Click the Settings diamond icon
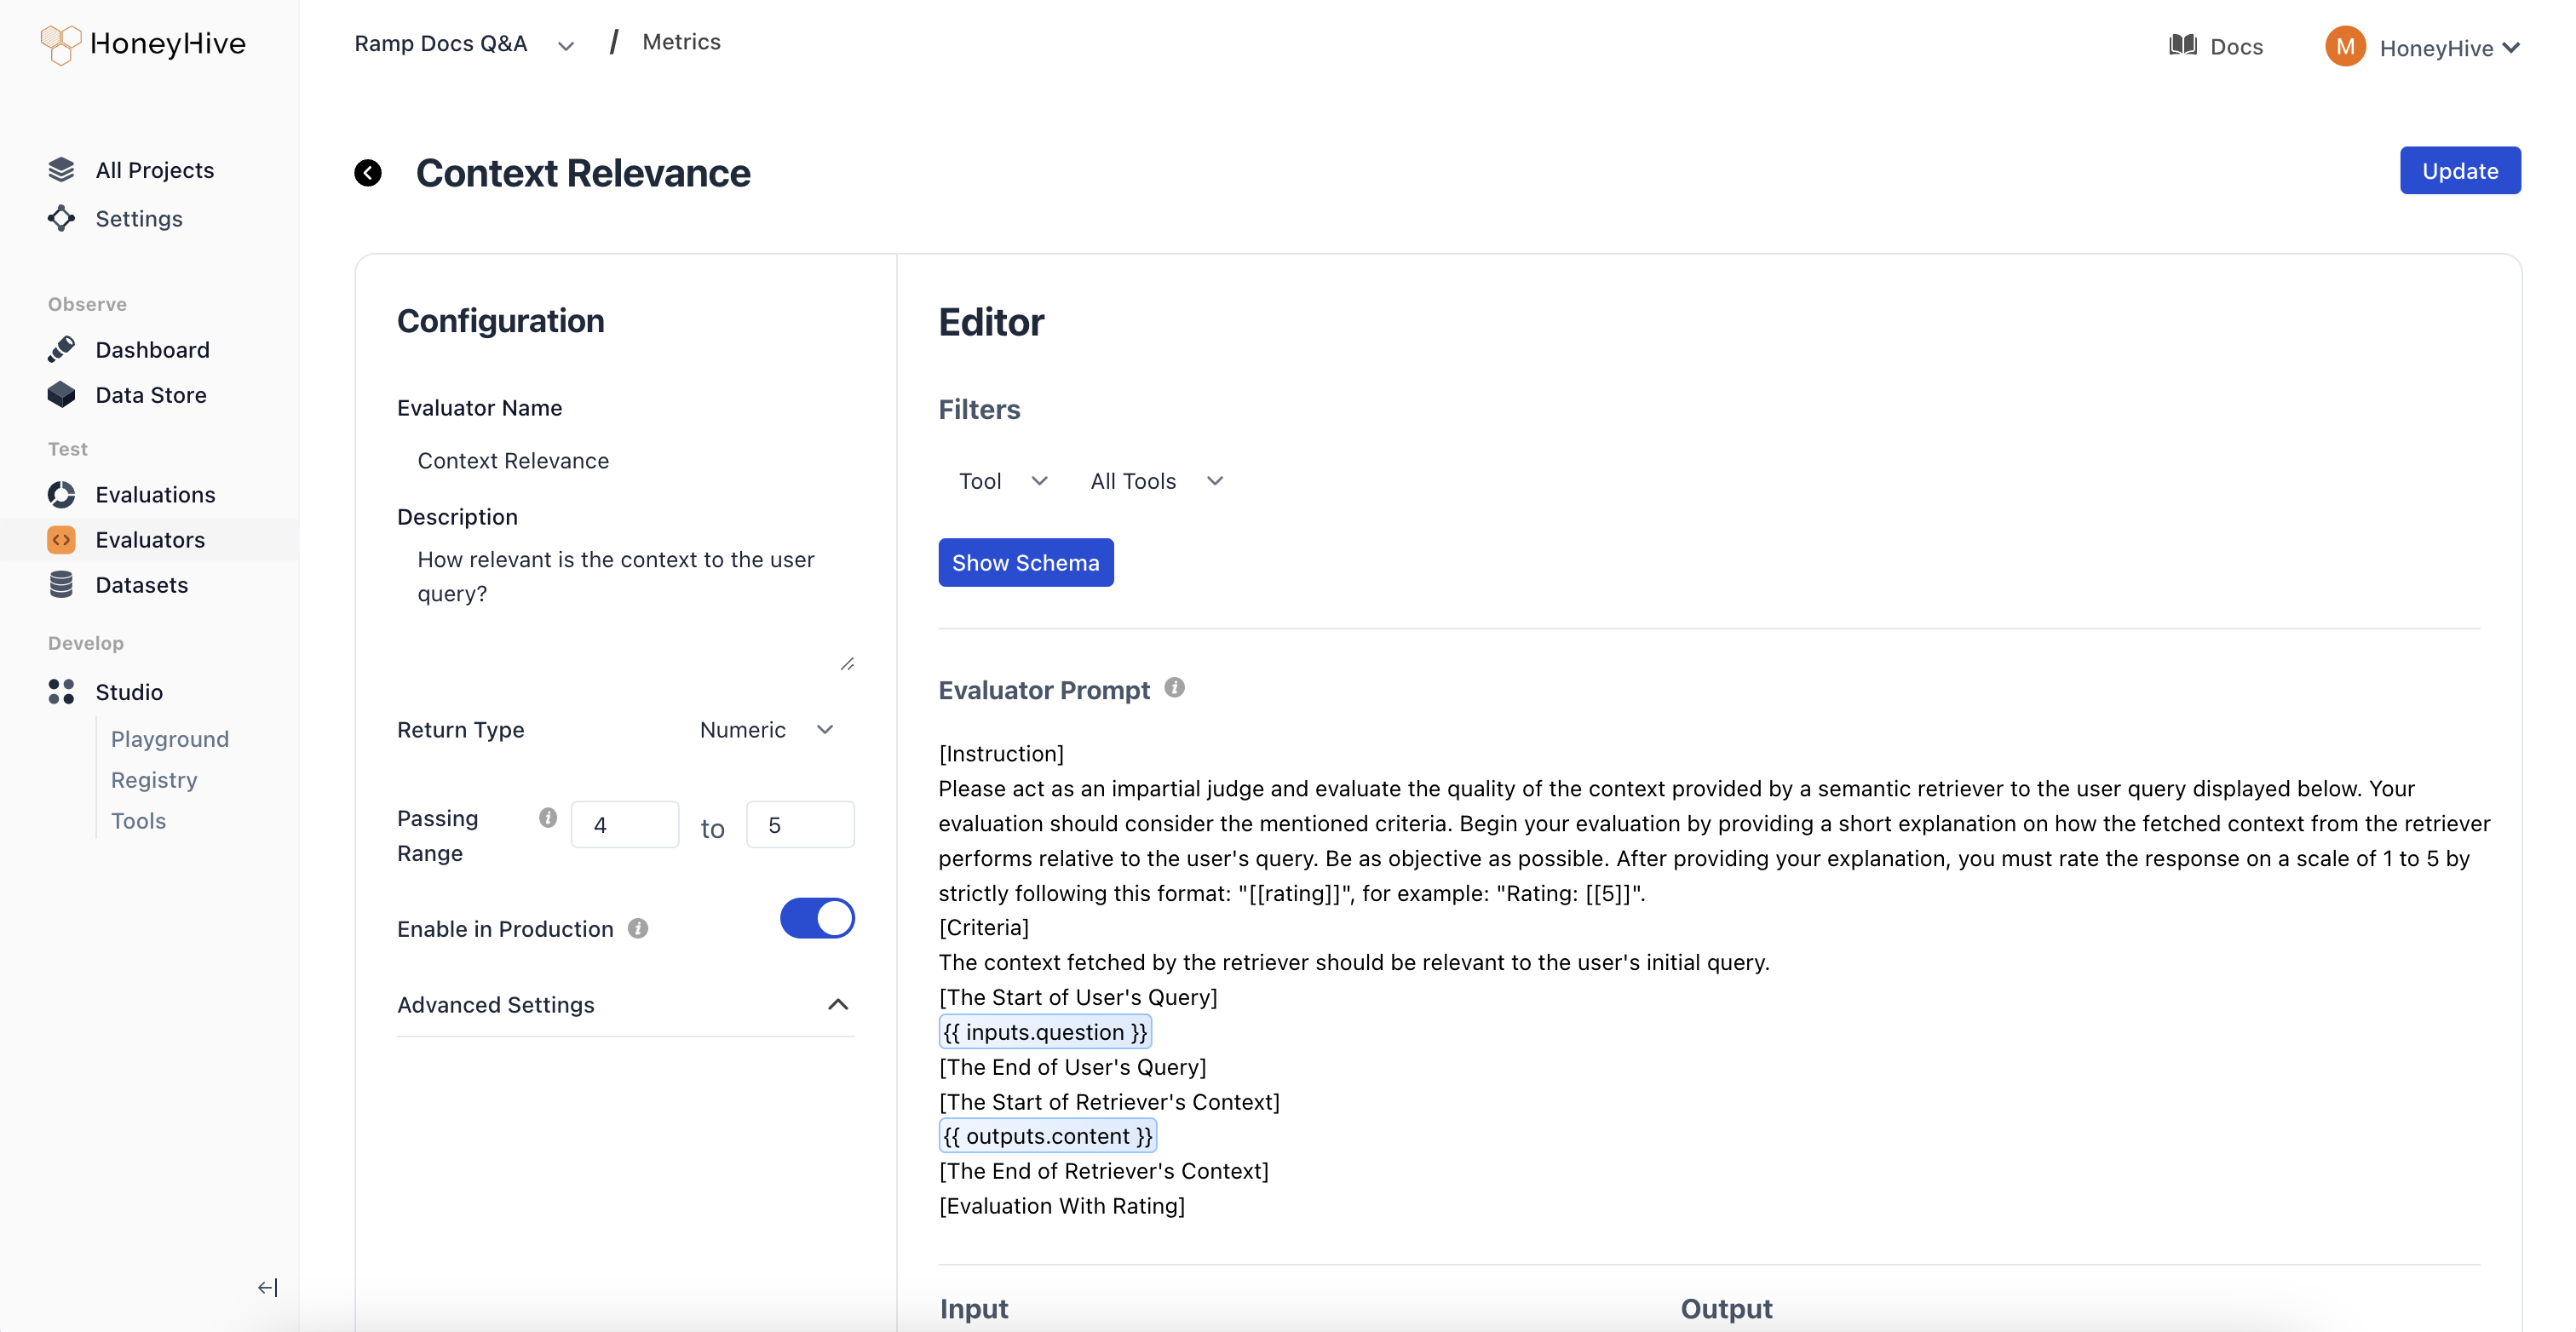This screenshot has height=1332, width=2576. click(x=61, y=218)
